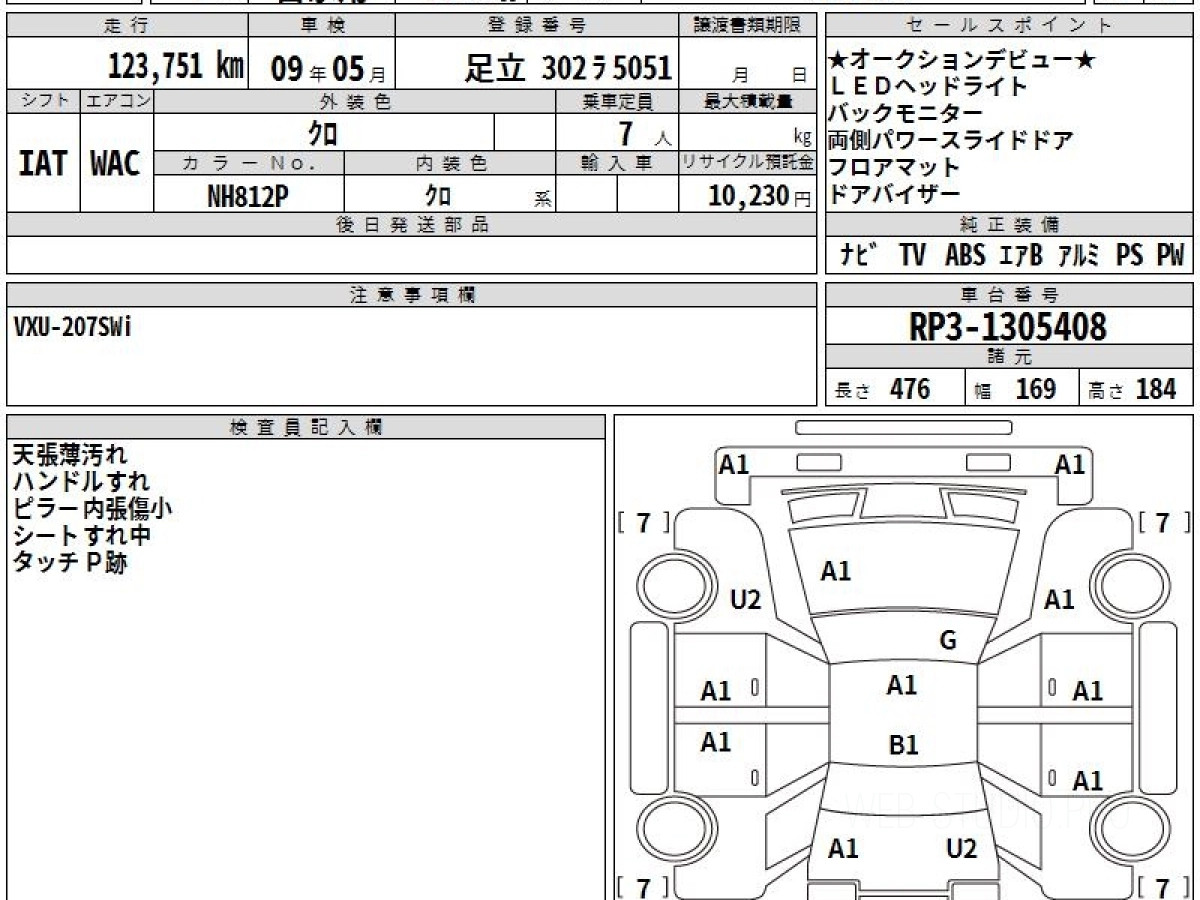Select the seating capacity 7人
1200x900 pixels.
click(x=644, y=133)
